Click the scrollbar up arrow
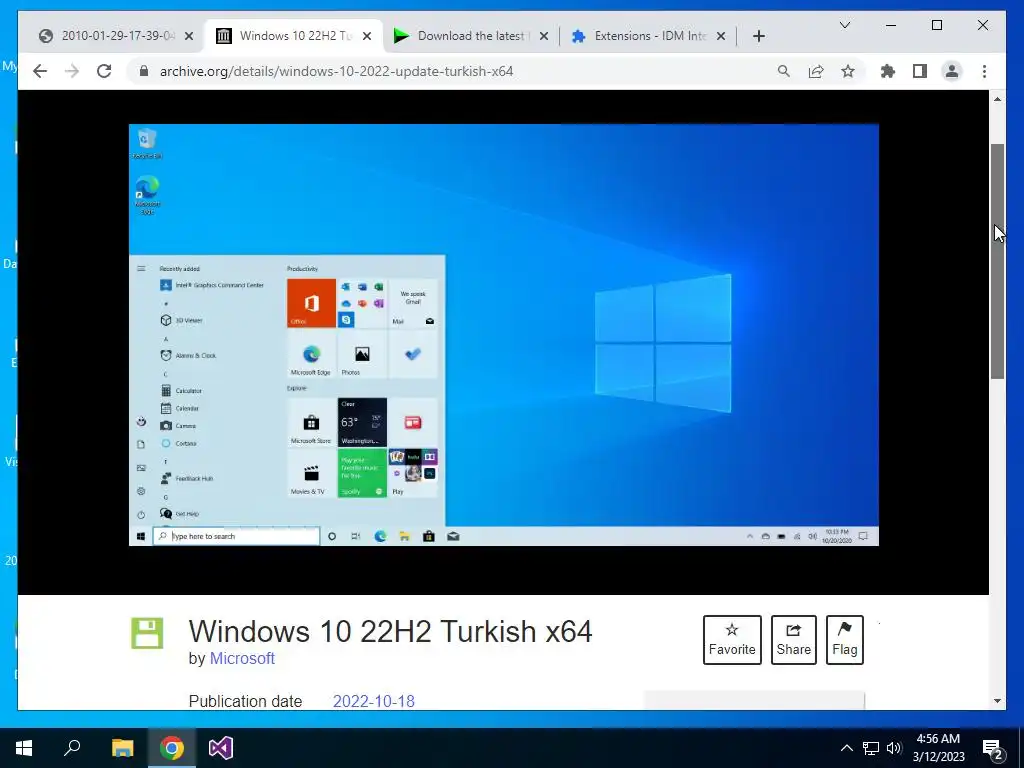Screen dimensions: 1024x768 [x=997, y=99]
